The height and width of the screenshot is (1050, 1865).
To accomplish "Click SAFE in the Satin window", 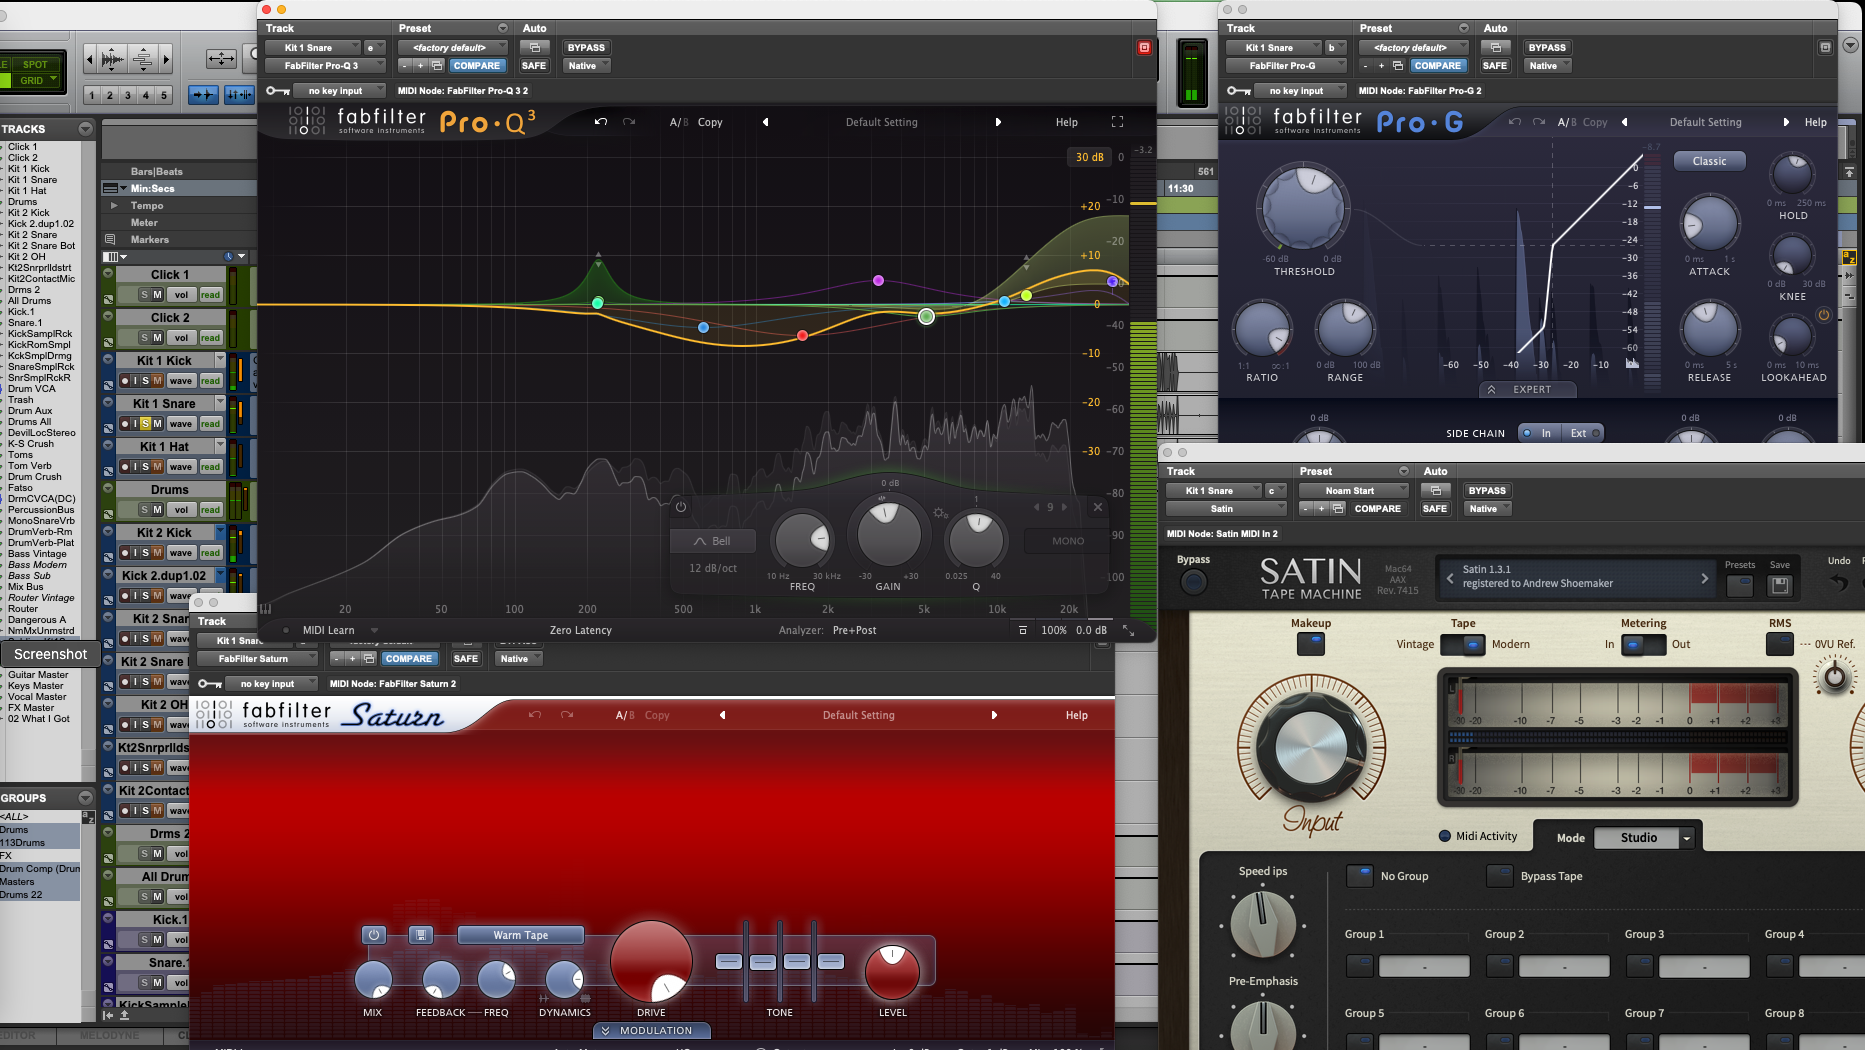I will click(1434, 509).
